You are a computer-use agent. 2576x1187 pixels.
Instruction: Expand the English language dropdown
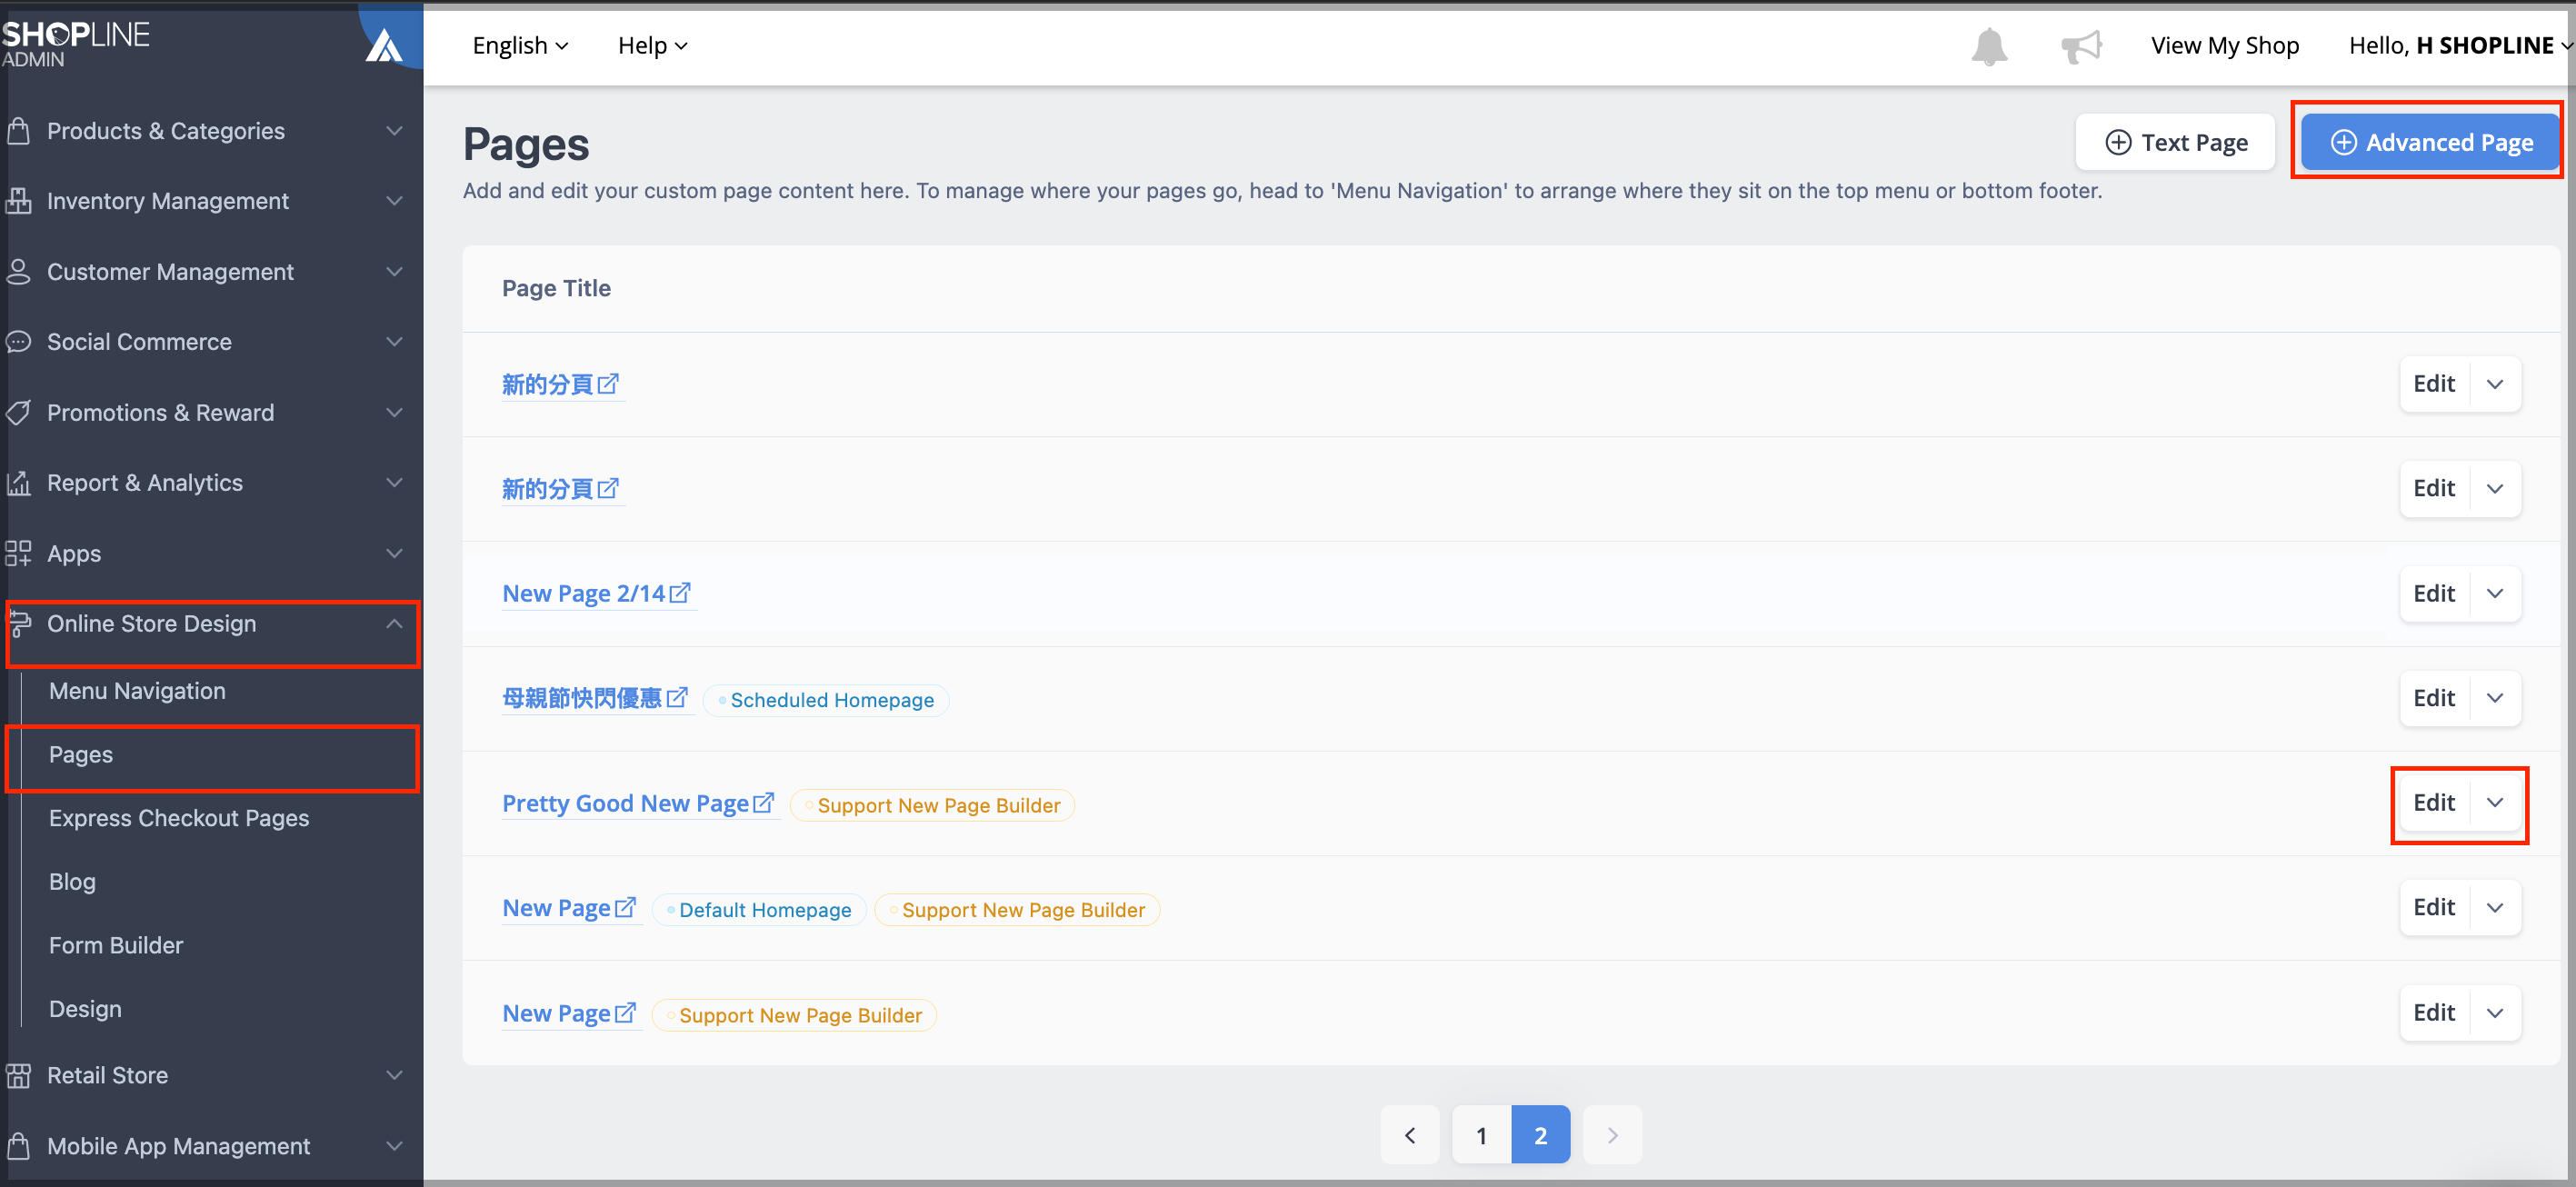click(x=519, y=45)
